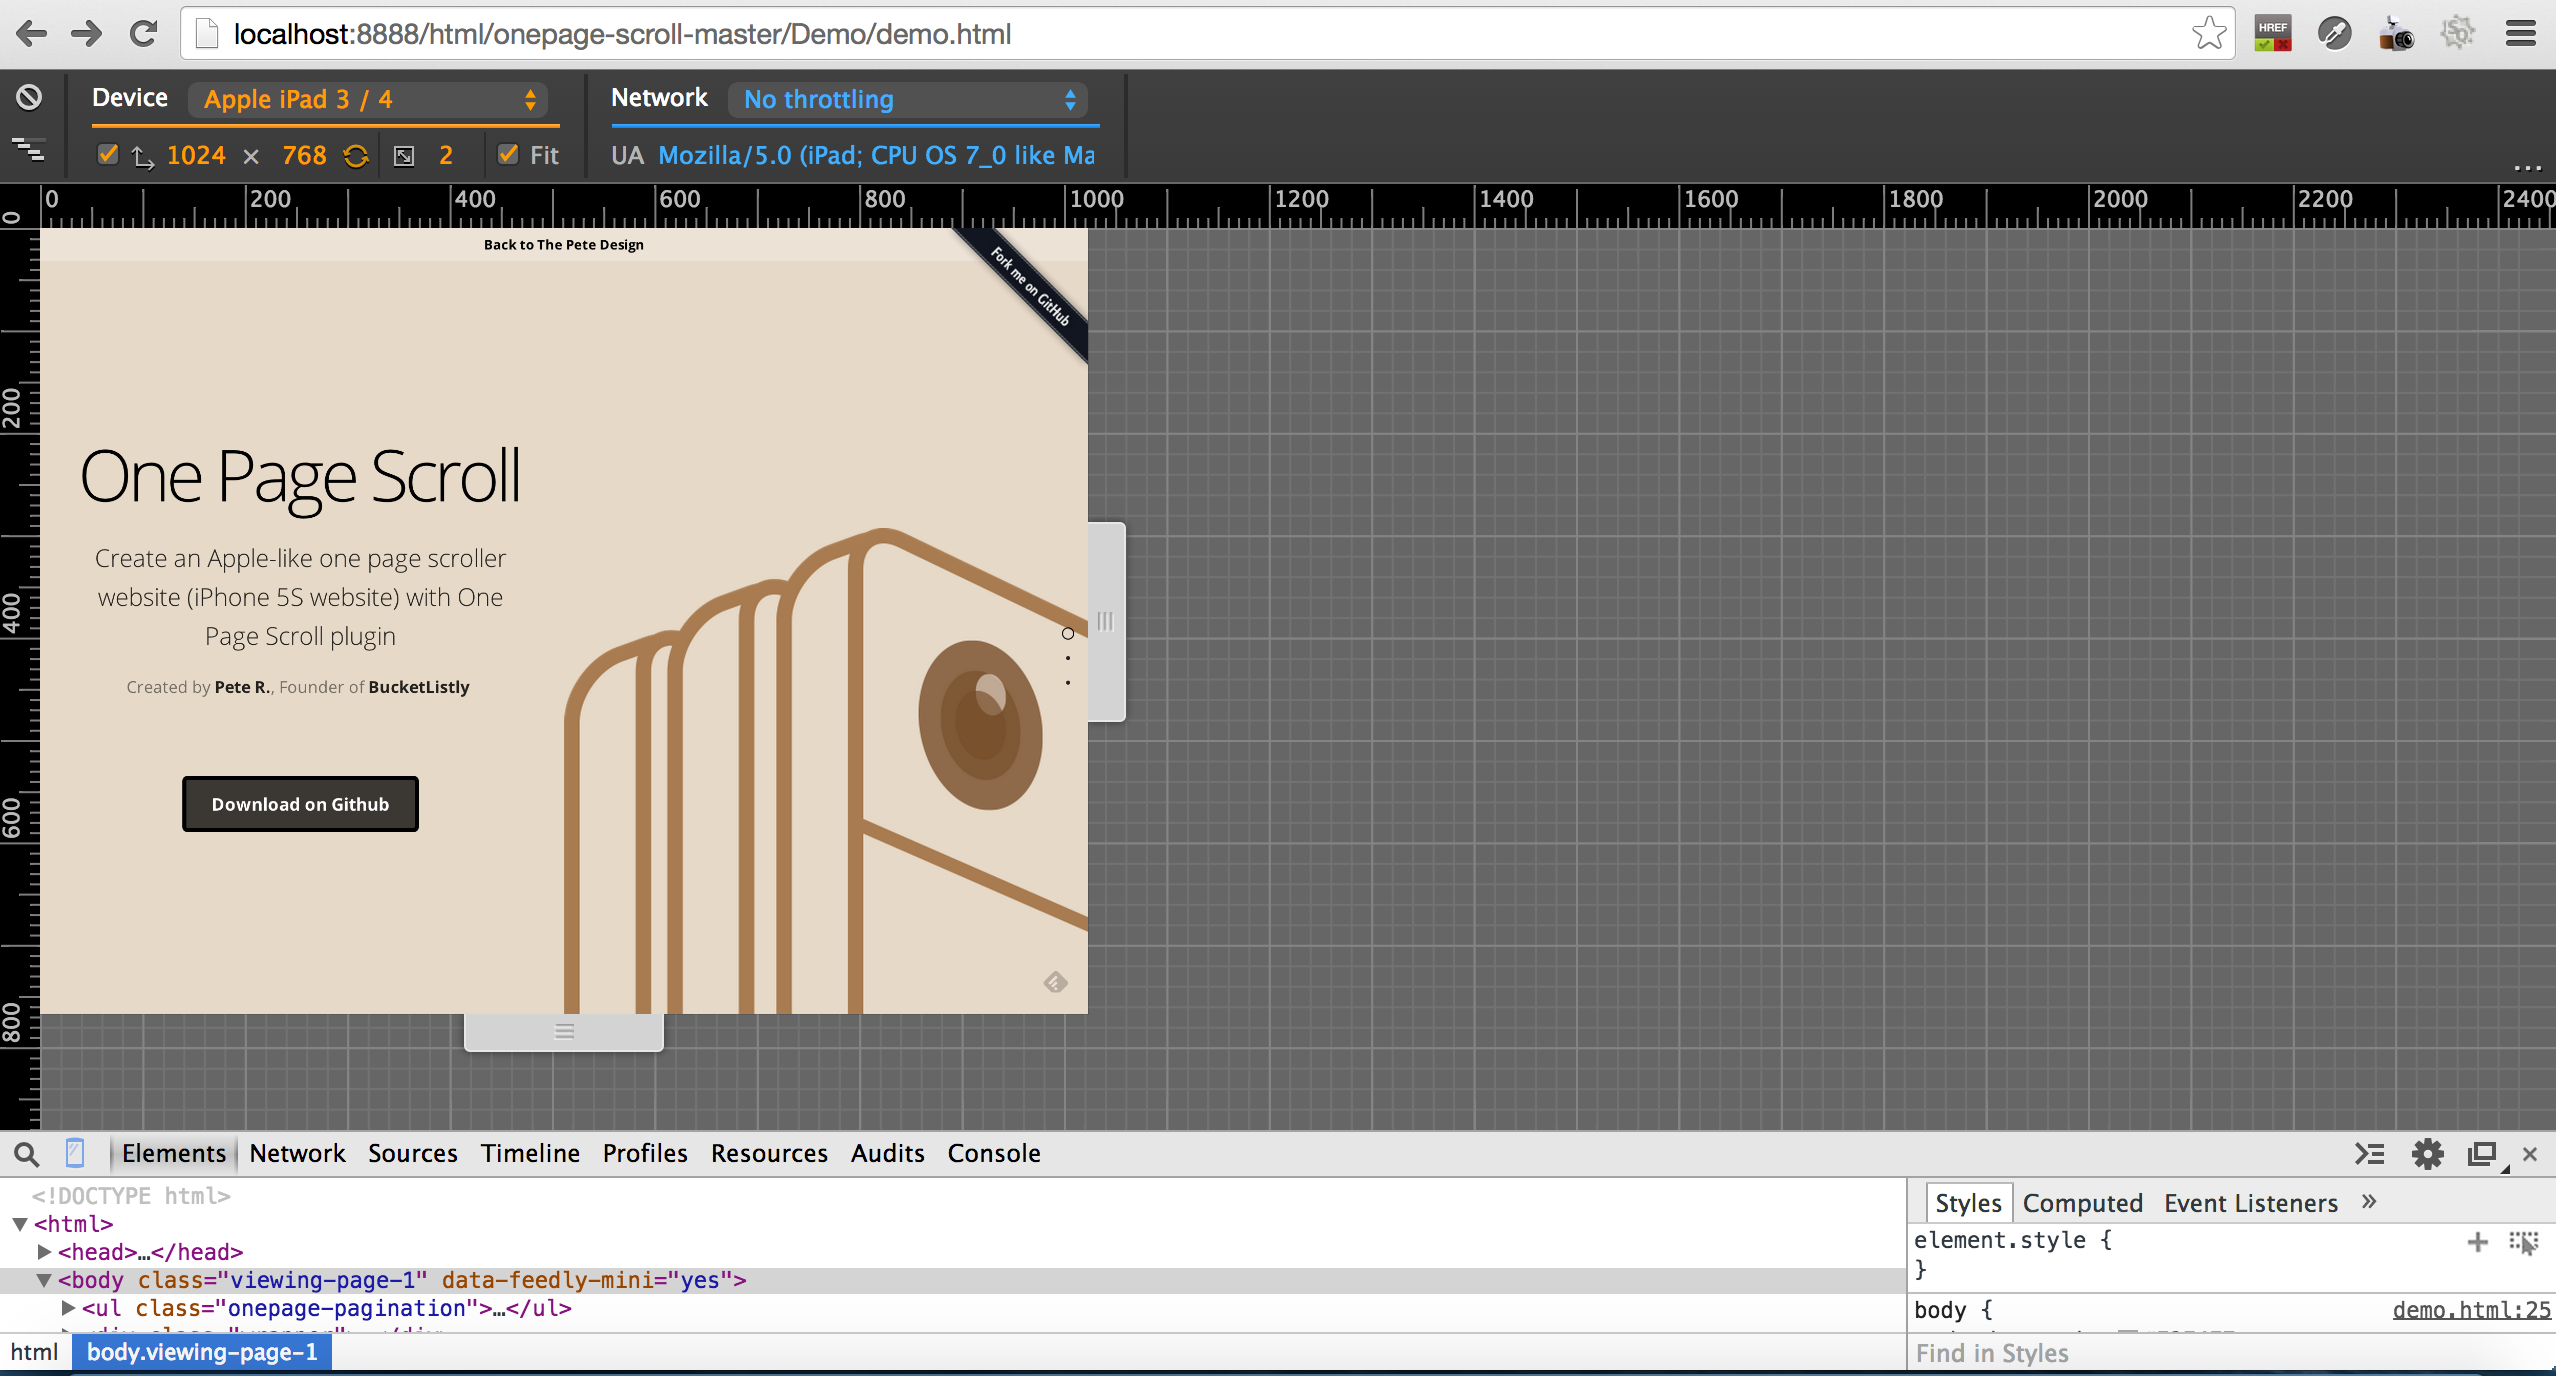This screenshot has width=2556, height=1376.
Task: Switch to the Network tab in DevTools
Action: pos(297,1154)
